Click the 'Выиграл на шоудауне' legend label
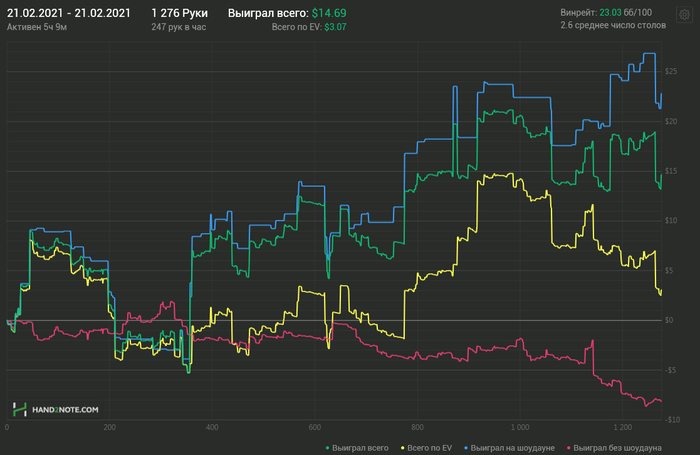This screenshot has width=700, height=455. [512, 448]
